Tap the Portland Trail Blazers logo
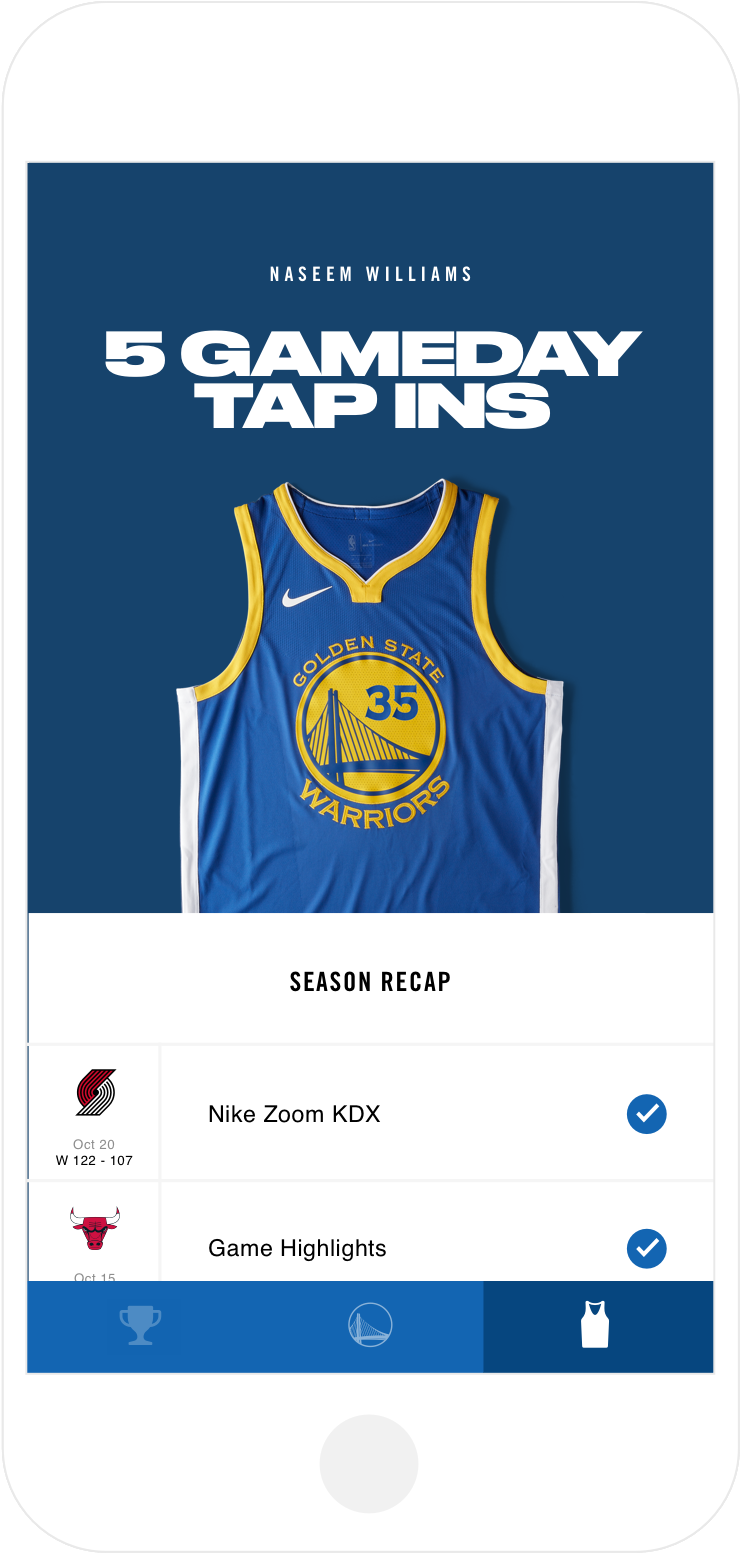 95,1093
